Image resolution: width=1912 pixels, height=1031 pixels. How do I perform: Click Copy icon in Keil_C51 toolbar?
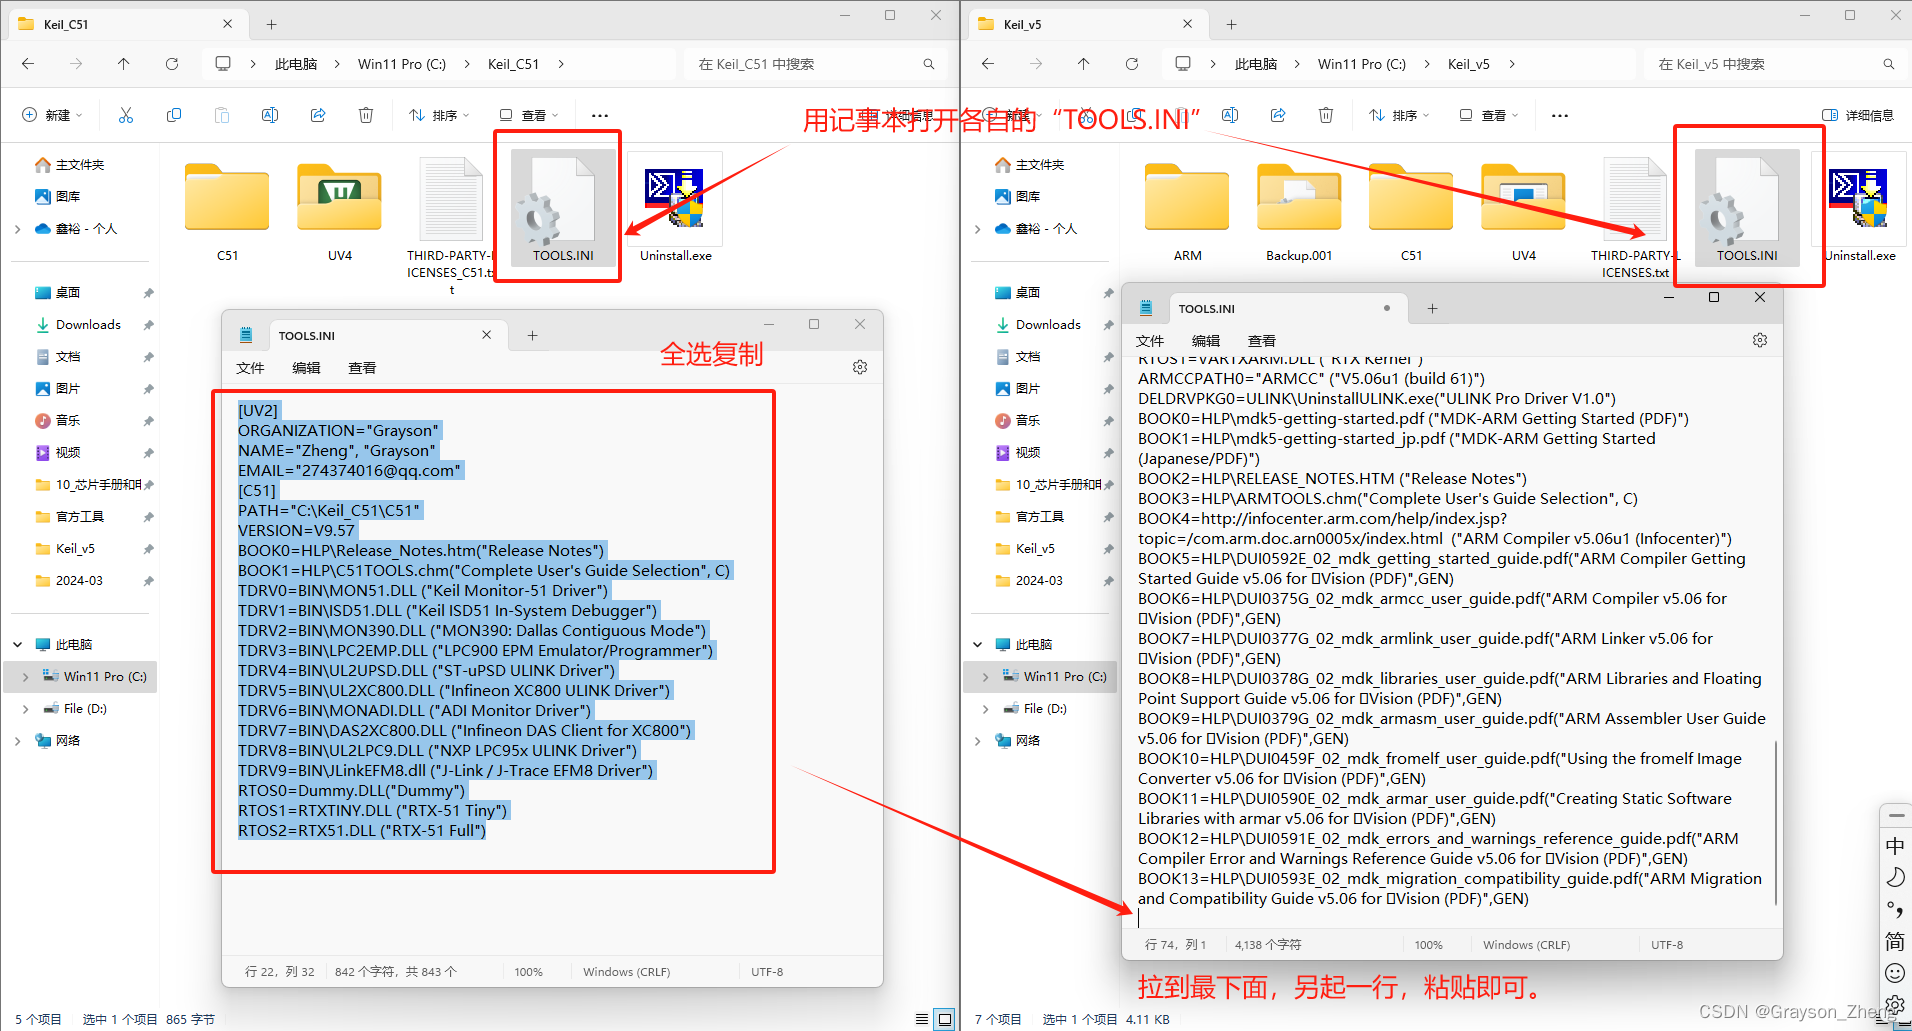[174, 116]
